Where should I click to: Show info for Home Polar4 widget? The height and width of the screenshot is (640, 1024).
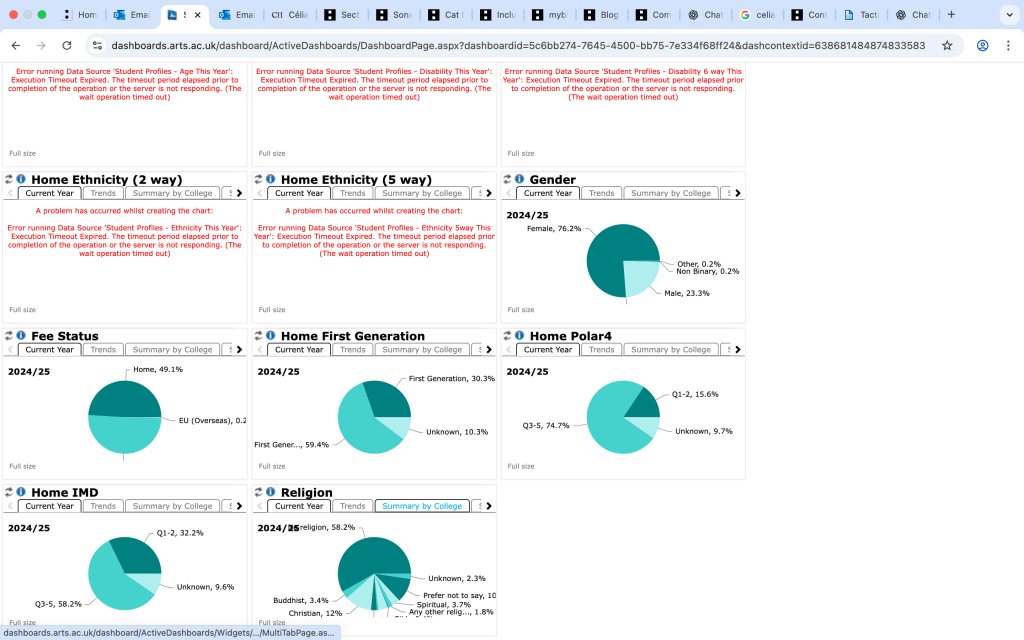click(x=519, y=336)
